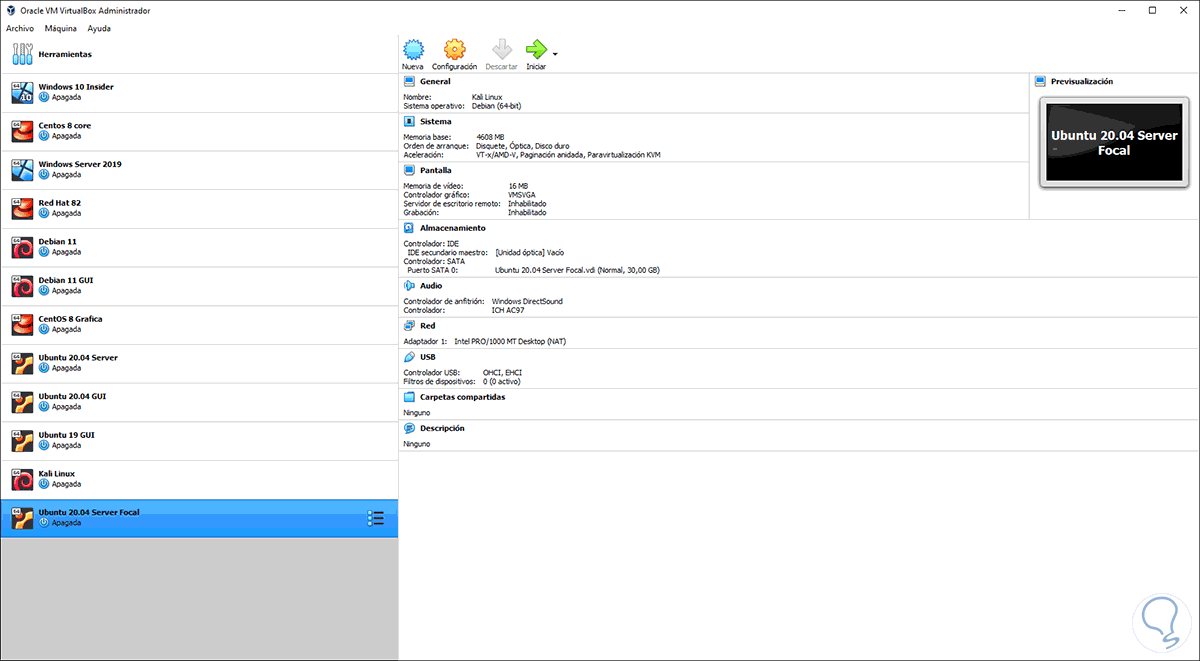Viewport: 1200px width, 661px height.
Task: Click 'Windows DirectSound' host driver value
Action: 528,301
